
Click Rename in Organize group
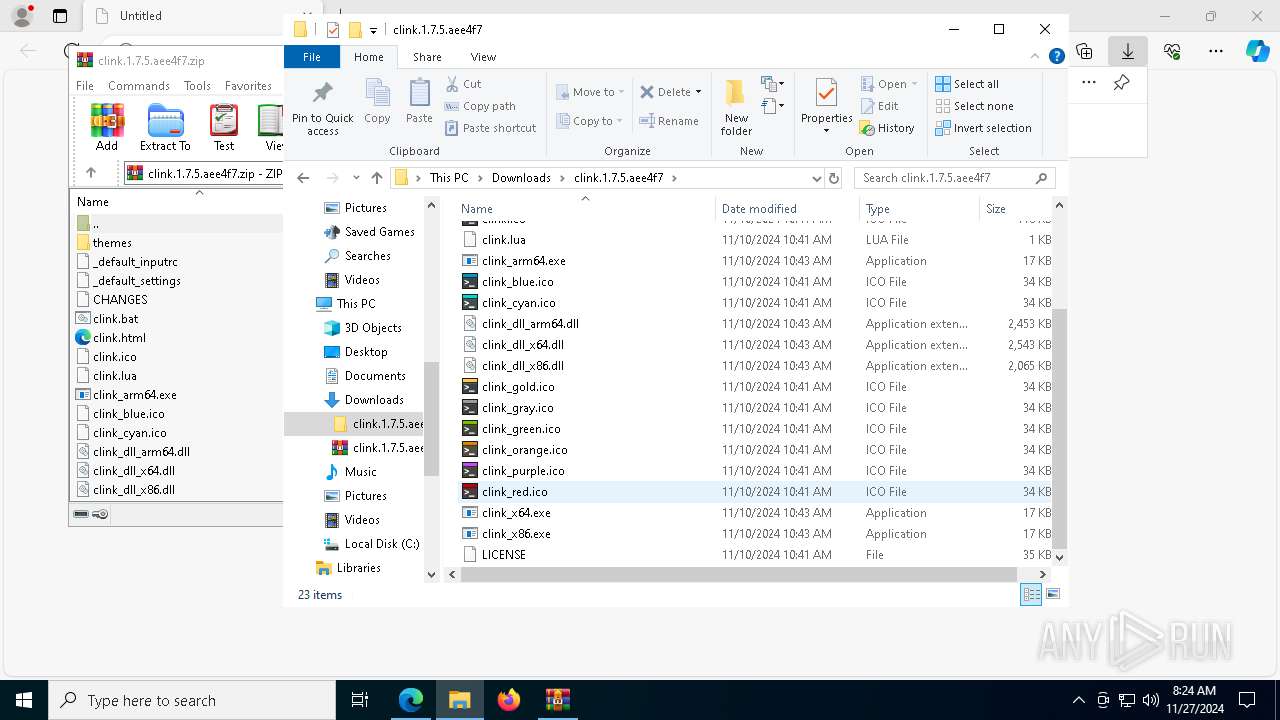pos(669,121)
